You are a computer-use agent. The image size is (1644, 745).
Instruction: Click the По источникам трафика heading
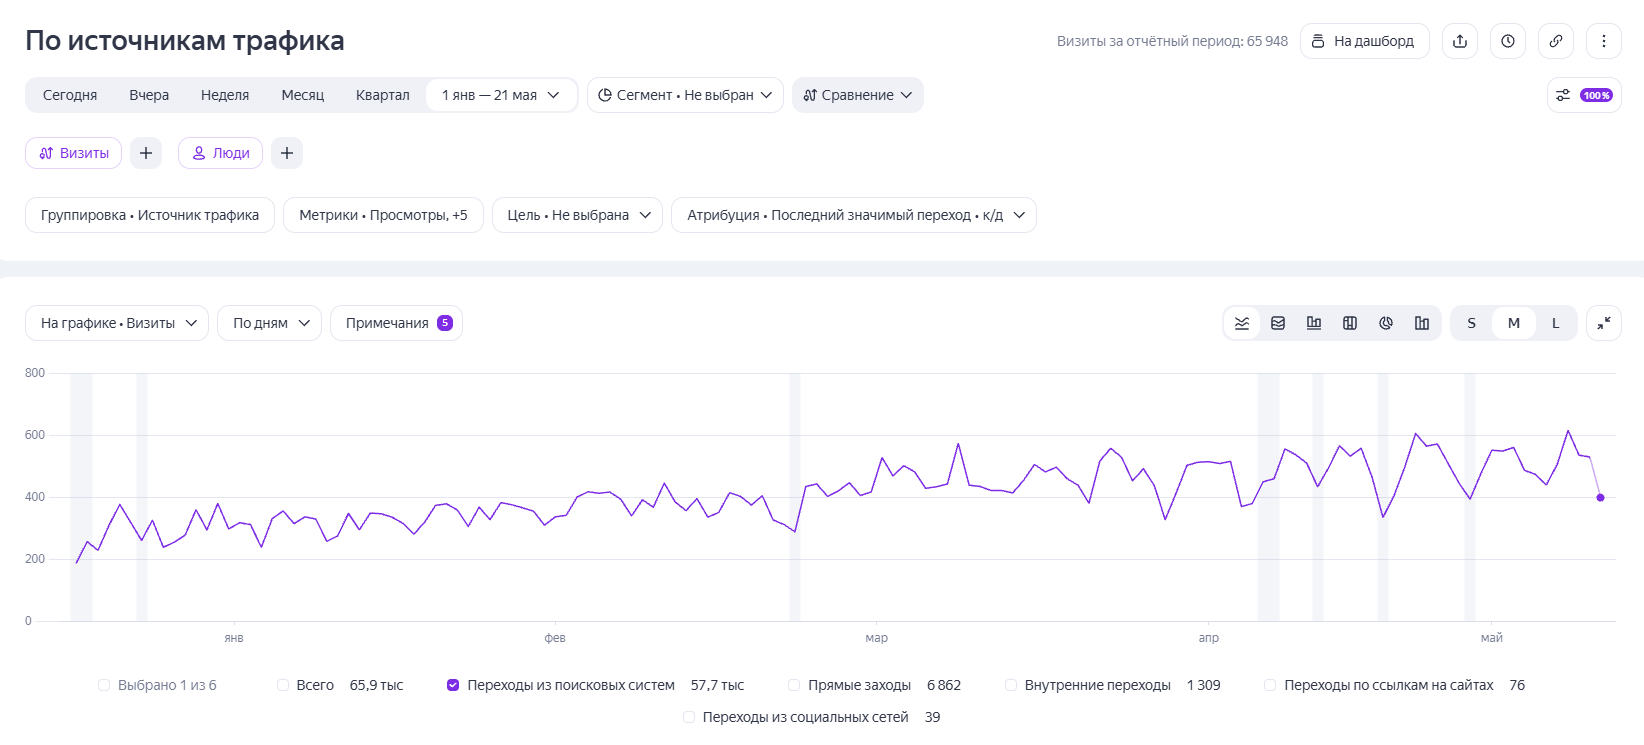click(185, 41)
